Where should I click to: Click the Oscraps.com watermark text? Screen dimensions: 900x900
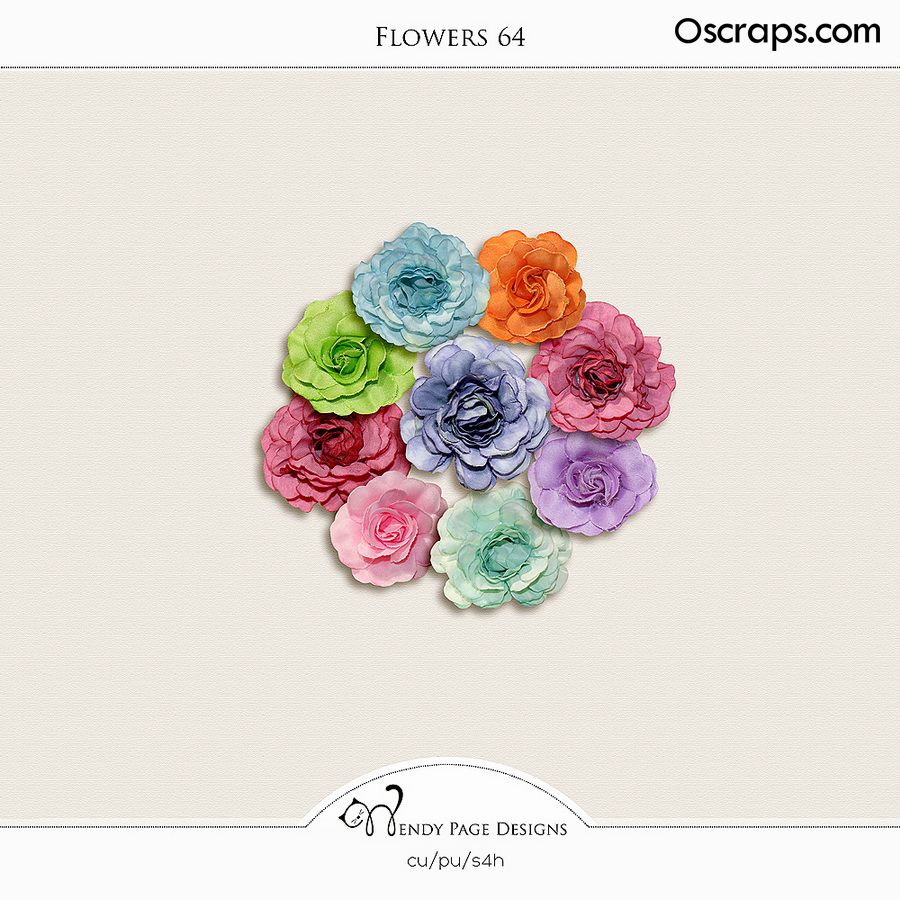[x=777, y=32]
